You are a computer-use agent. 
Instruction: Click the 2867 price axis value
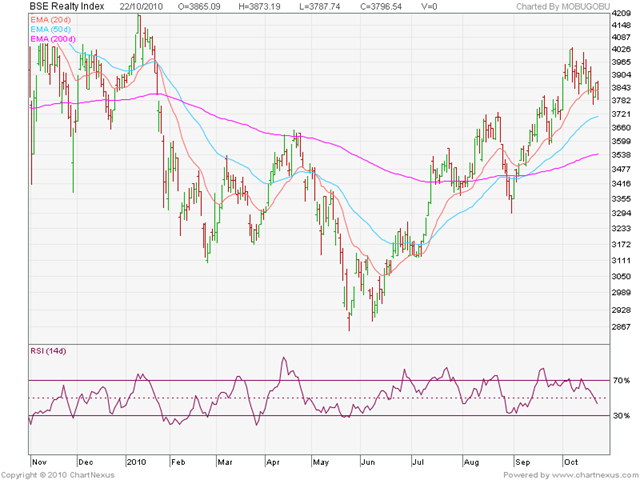click(622, 327)
